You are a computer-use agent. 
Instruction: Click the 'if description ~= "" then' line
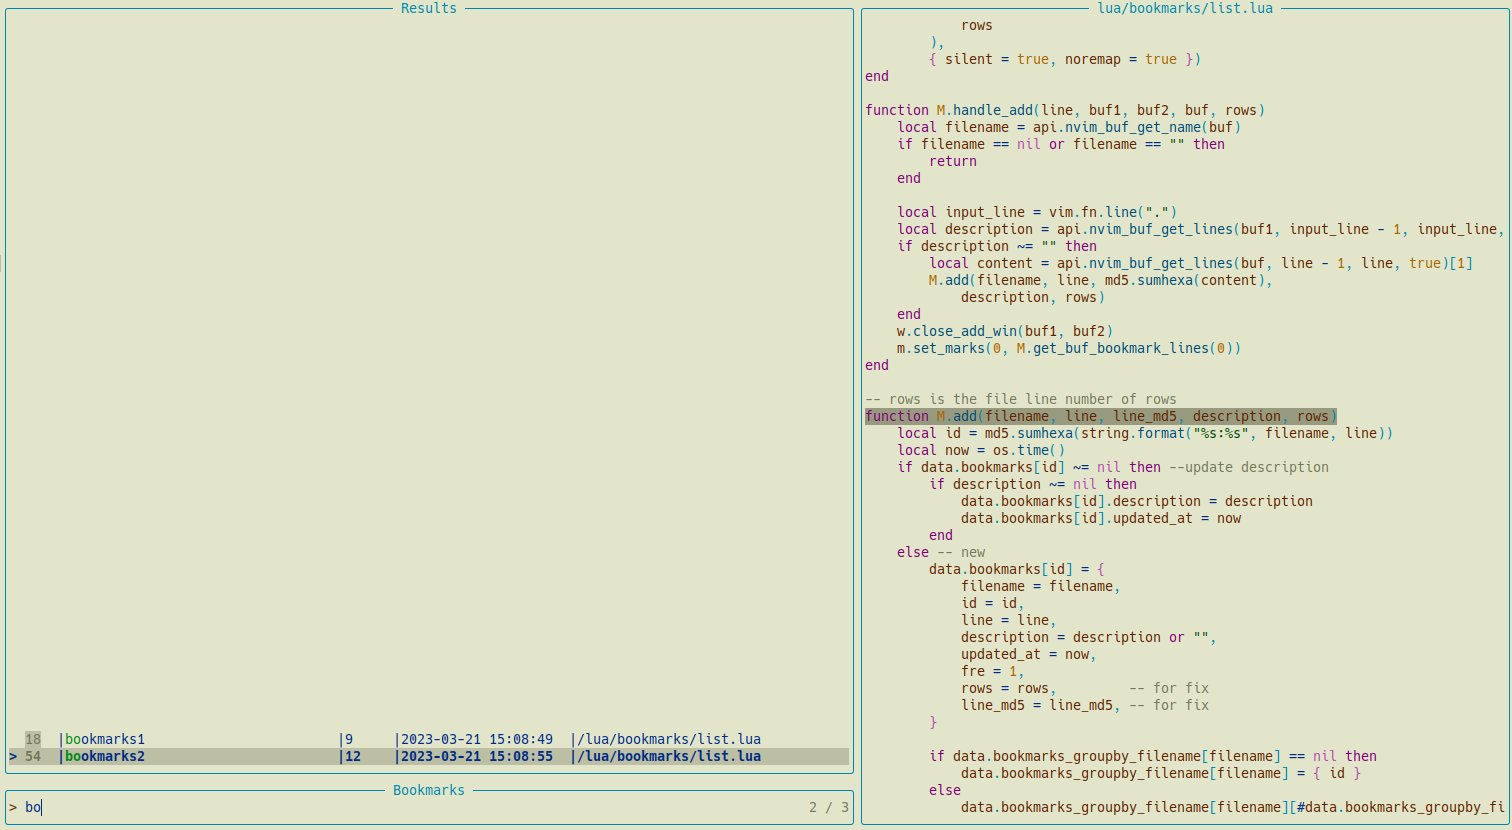[997, 246]
